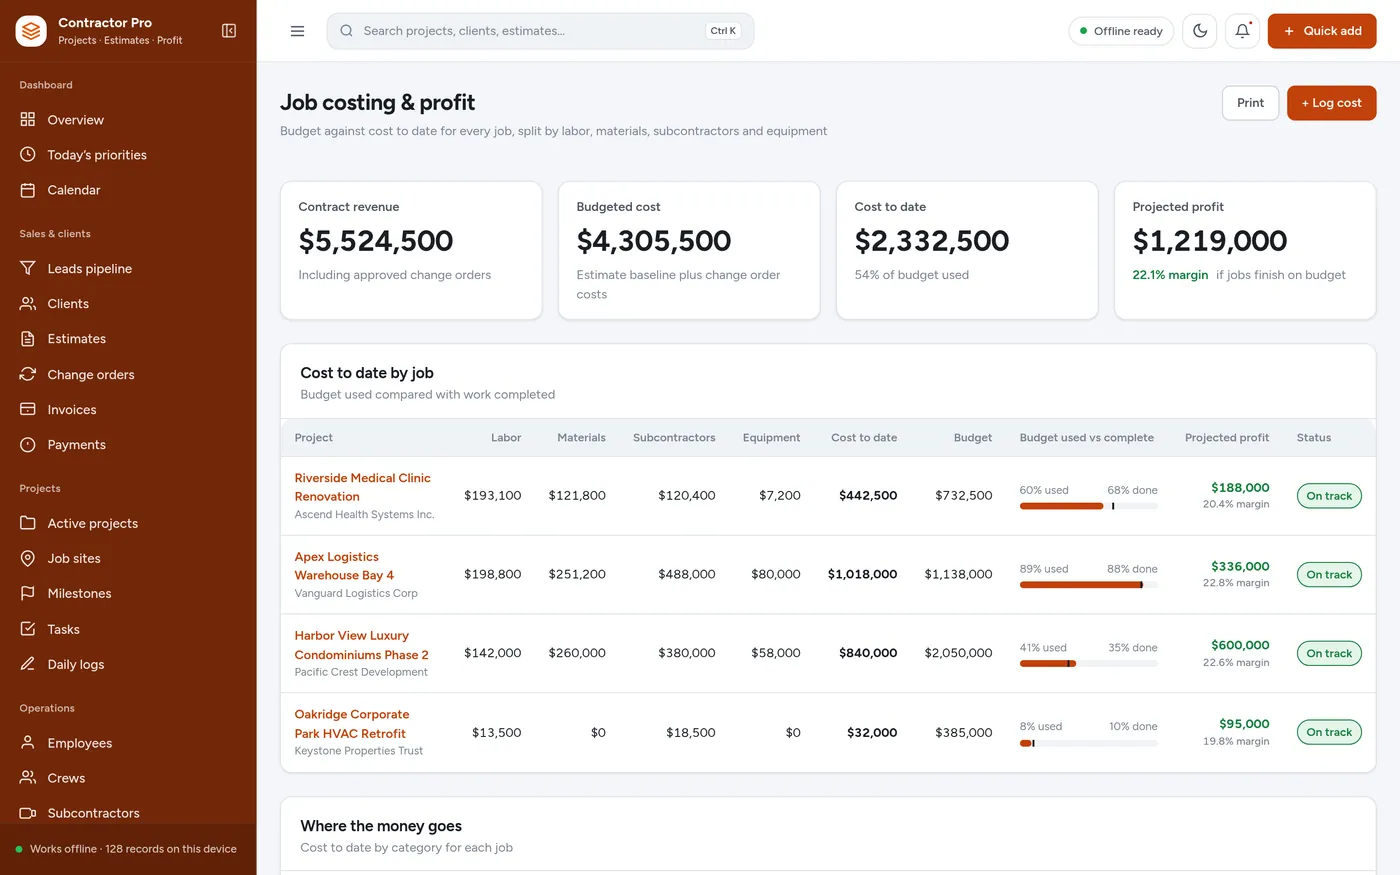
Task: Click the Calendar icon in sidebar
Action: tap(28, 189)
